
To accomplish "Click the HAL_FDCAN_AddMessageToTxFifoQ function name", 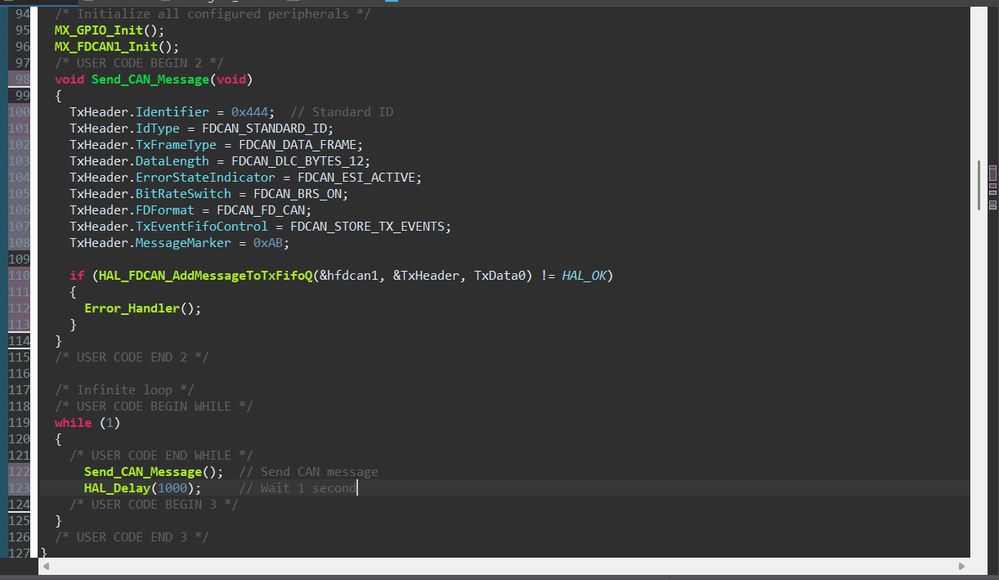I will coord(205,276).
